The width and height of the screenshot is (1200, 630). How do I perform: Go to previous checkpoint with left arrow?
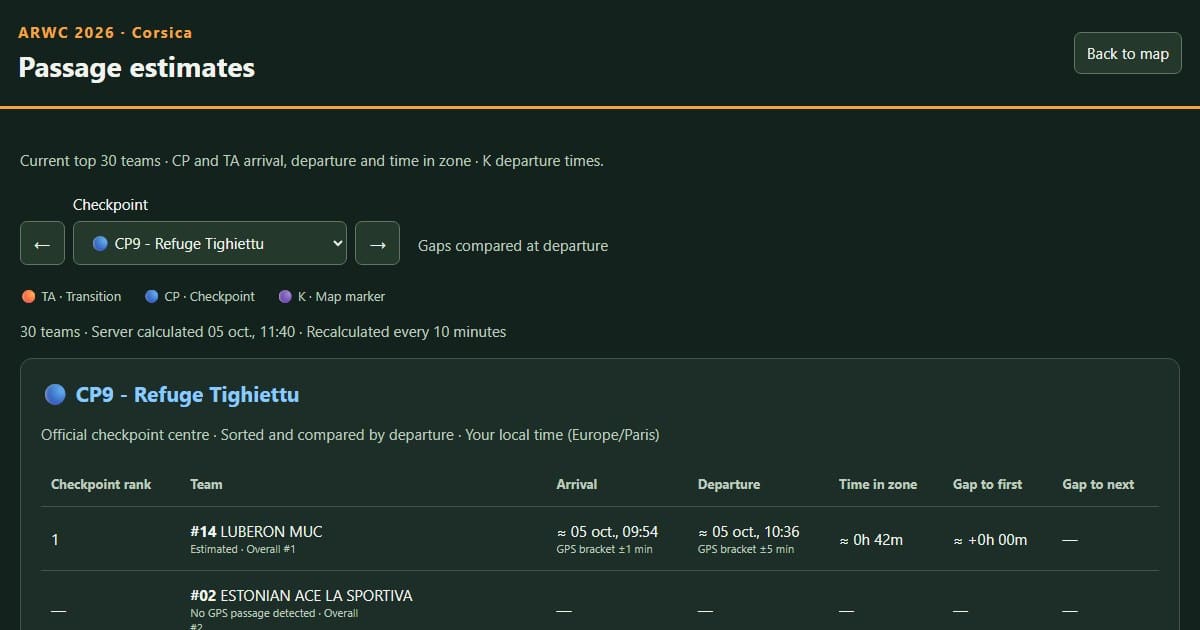click(42, 243)
